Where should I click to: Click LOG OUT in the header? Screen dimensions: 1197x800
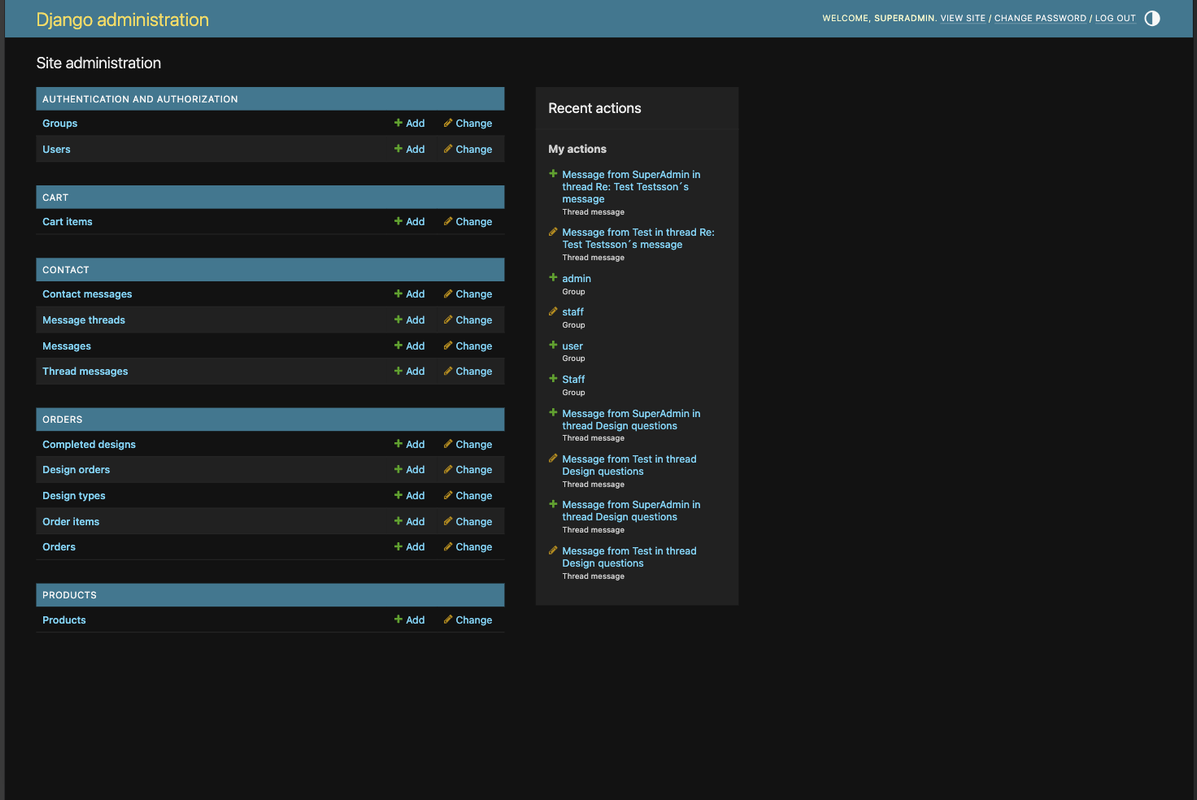point(1115,18)
